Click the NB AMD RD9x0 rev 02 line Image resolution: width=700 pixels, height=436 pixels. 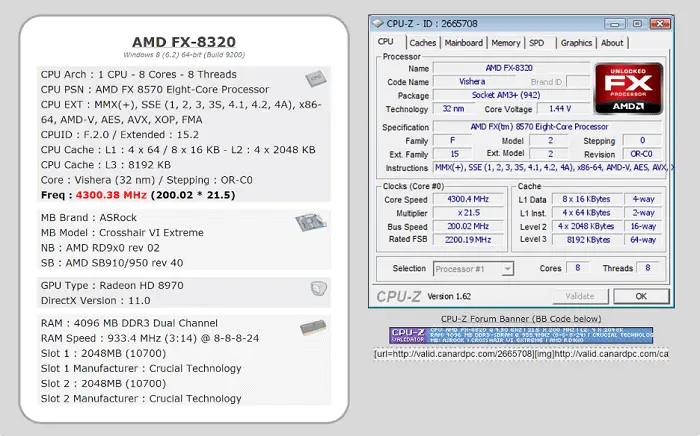[100, 248]
